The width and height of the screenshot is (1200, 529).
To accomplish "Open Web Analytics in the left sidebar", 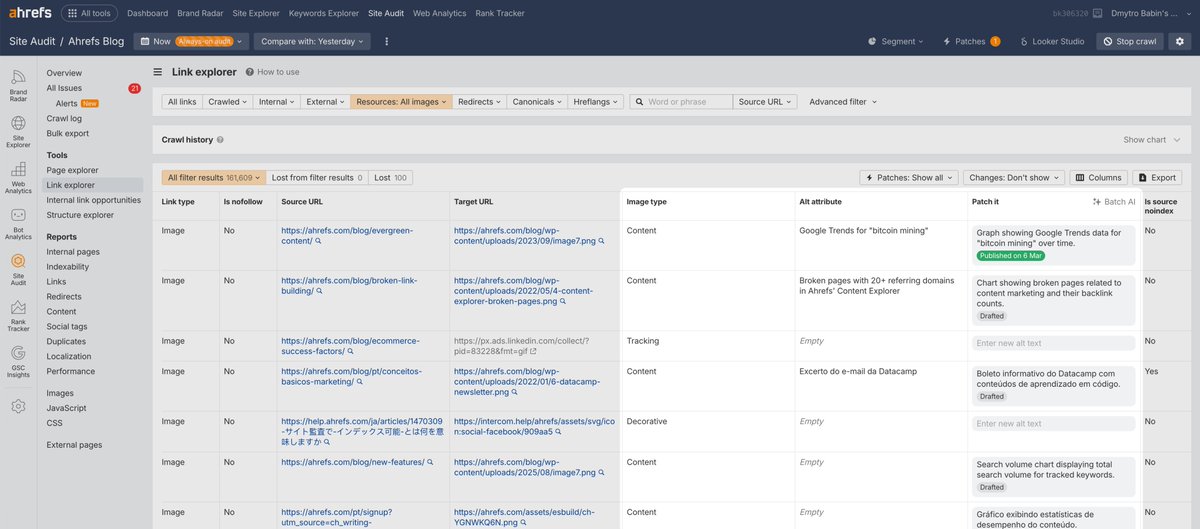I will click(18, 177).
